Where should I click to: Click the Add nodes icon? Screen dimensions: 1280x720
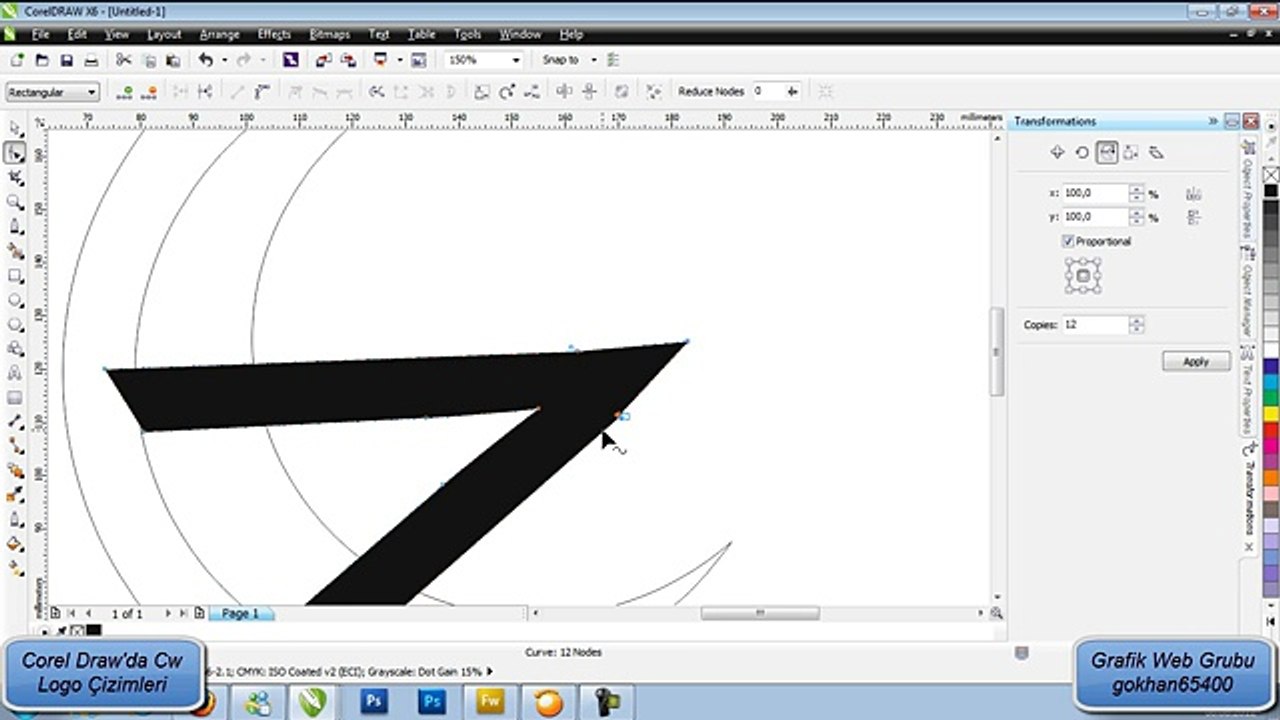[125, 92]
